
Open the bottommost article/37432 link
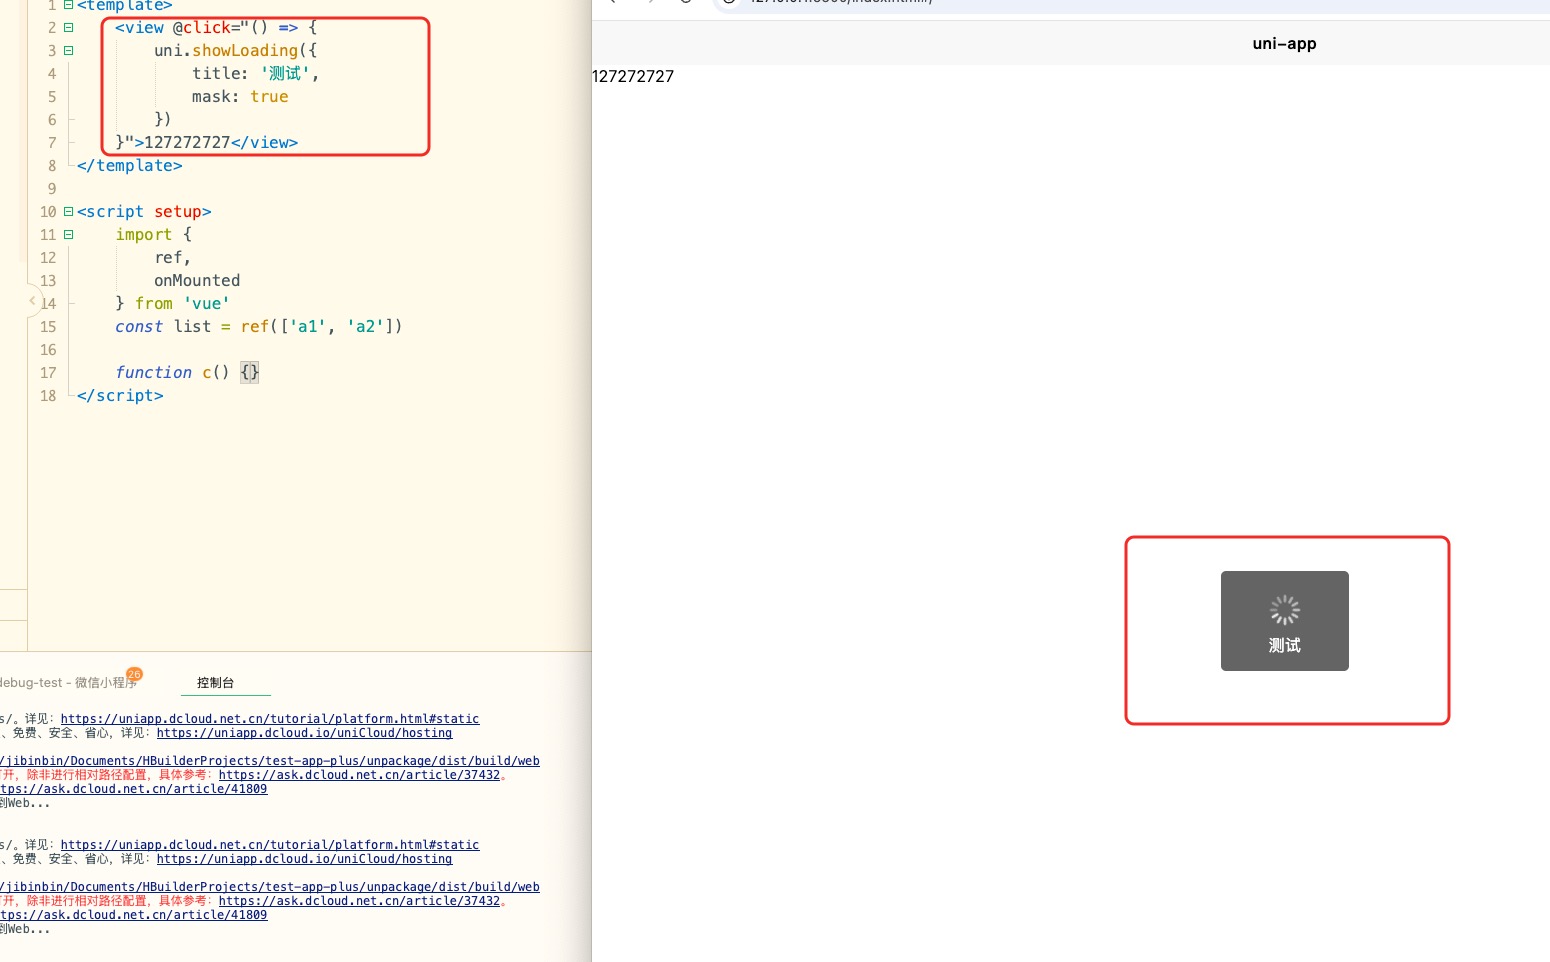coord(359,901)
